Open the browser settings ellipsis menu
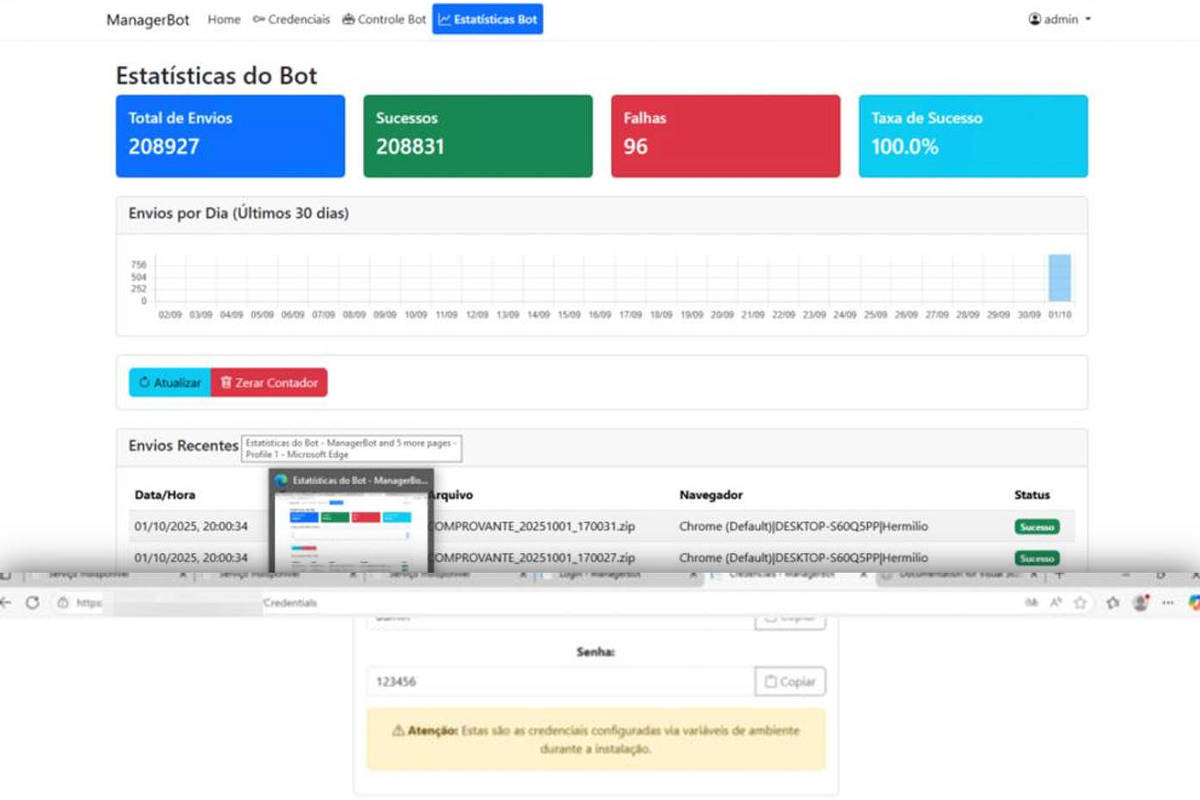This screenshot has height=800, width=1200. tap(1167, 603)
